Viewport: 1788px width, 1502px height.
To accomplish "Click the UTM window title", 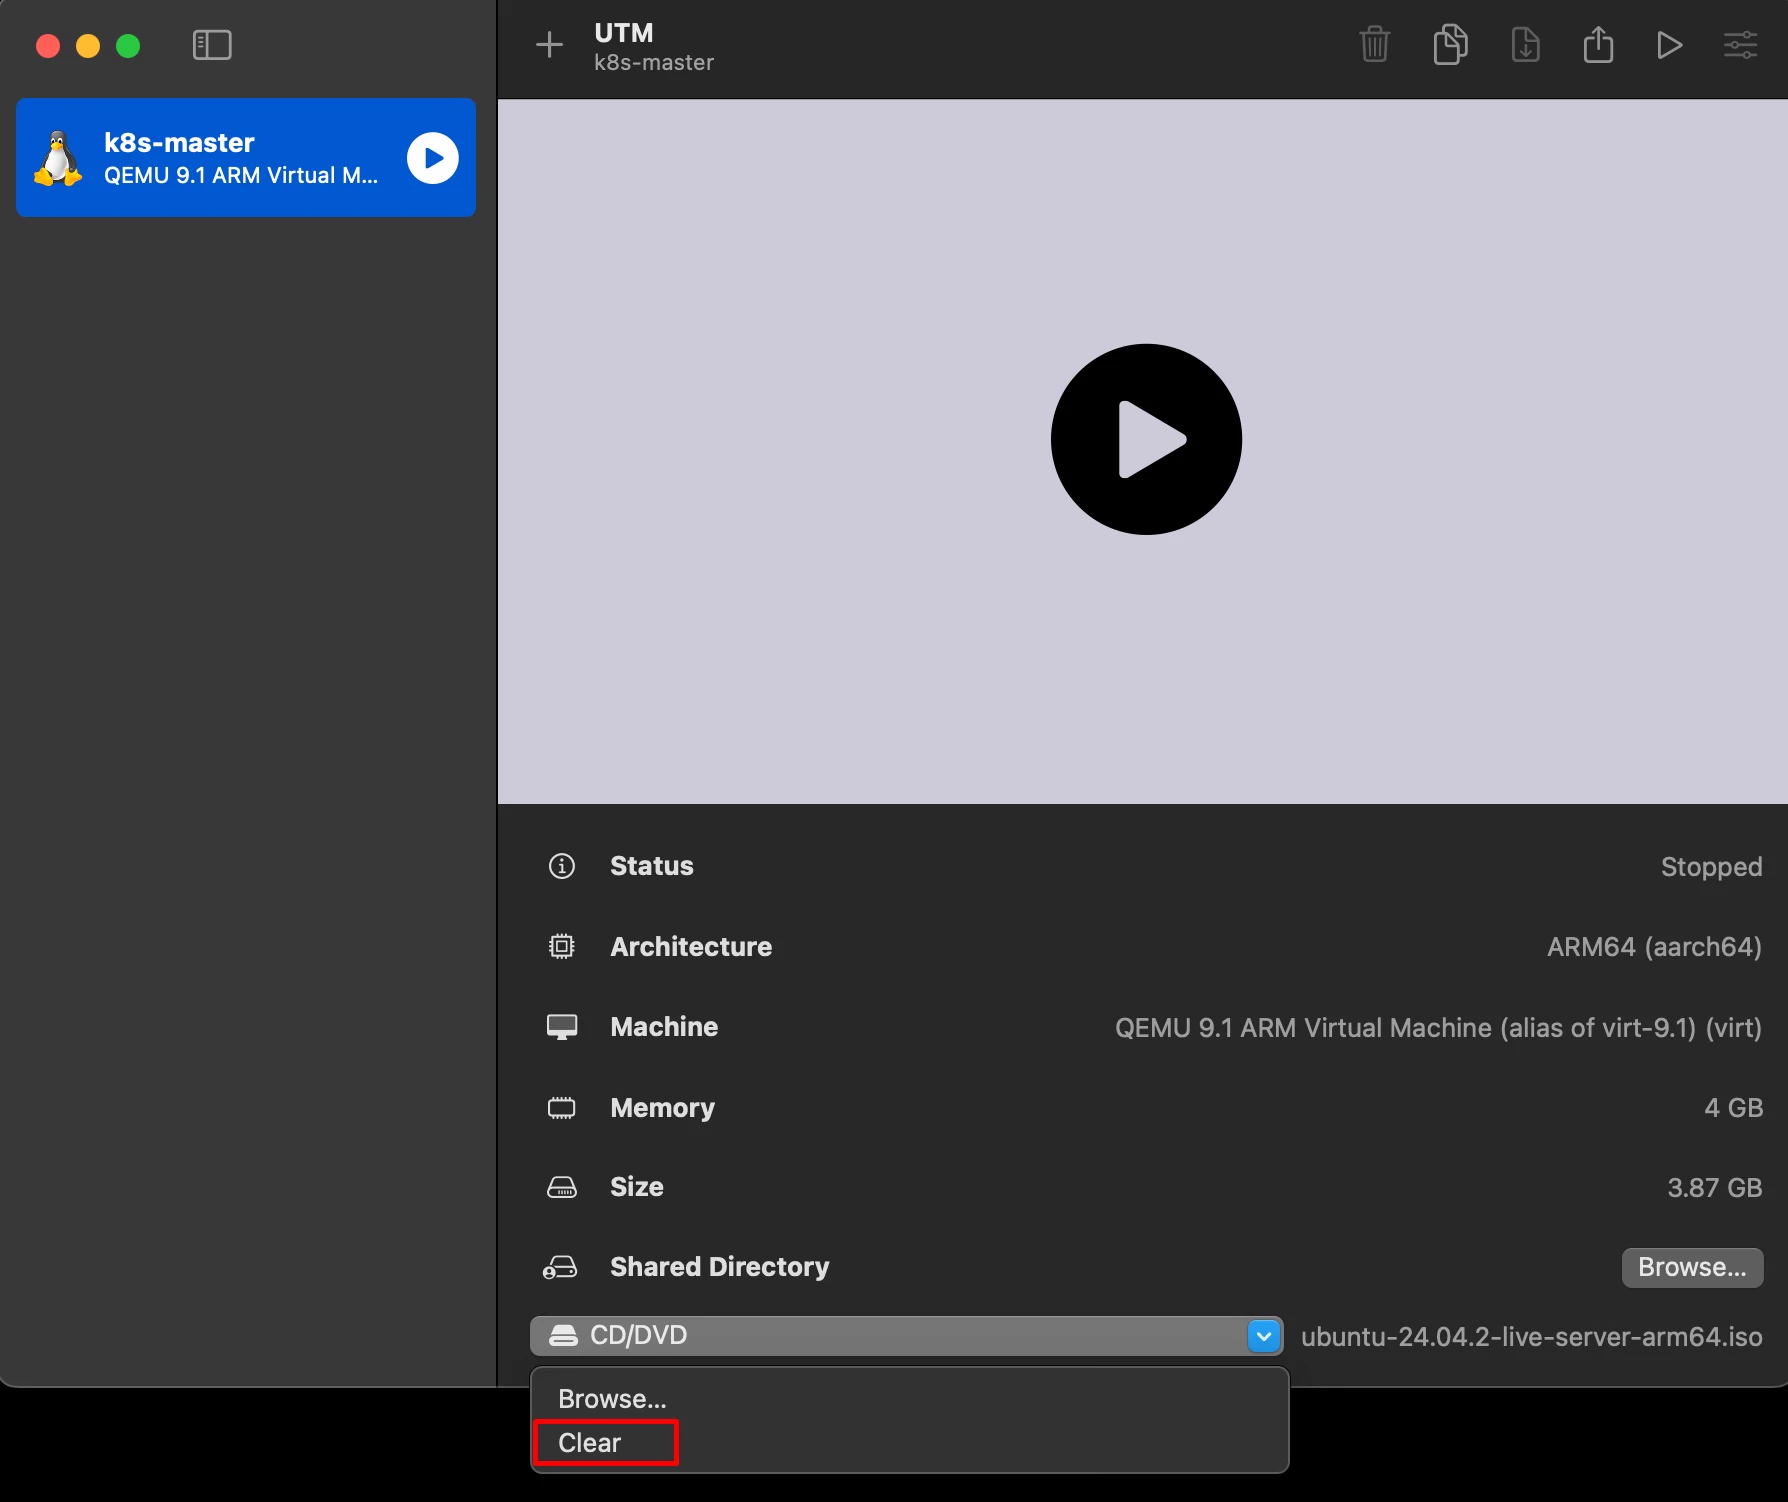I will point(624,33).
